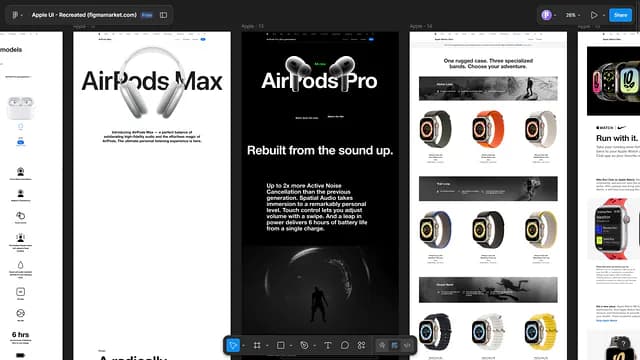The width and height of the screenshot is (640, 360).
Task: Click the diver ocean band banner
Action: pyautogui.click(x=488, y=289)
